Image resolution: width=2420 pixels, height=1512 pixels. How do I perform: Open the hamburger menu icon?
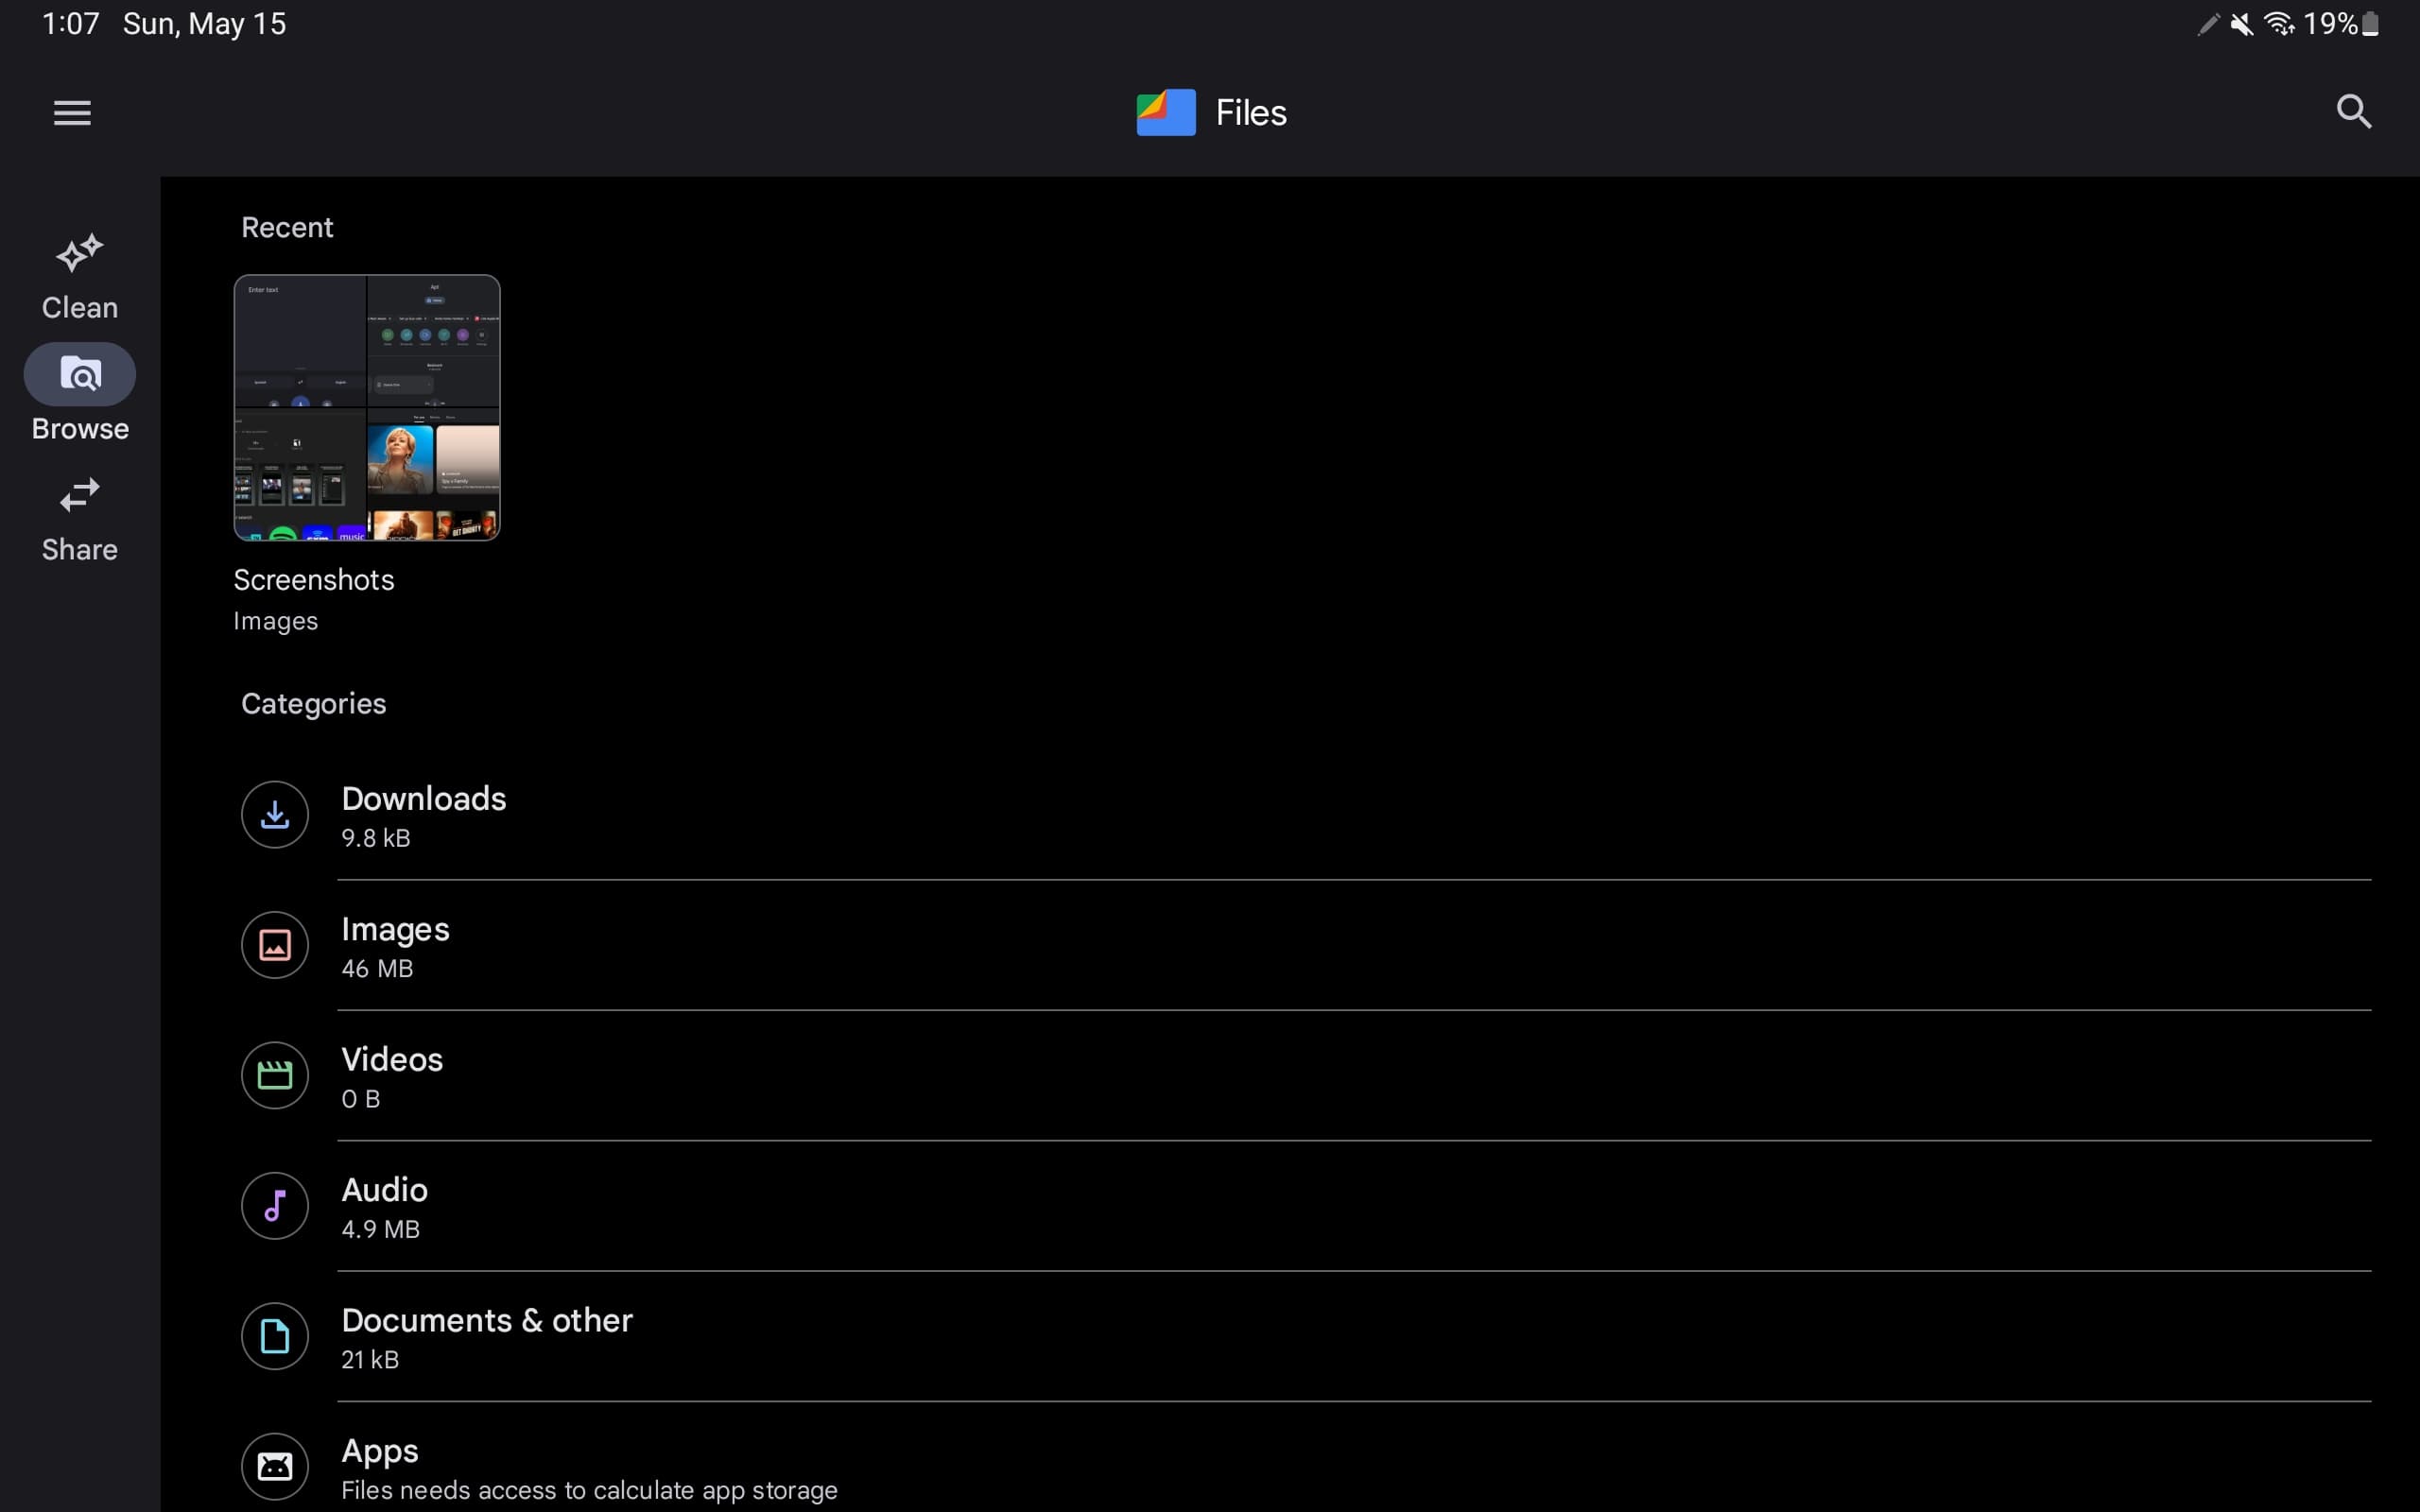click(72, 112)
